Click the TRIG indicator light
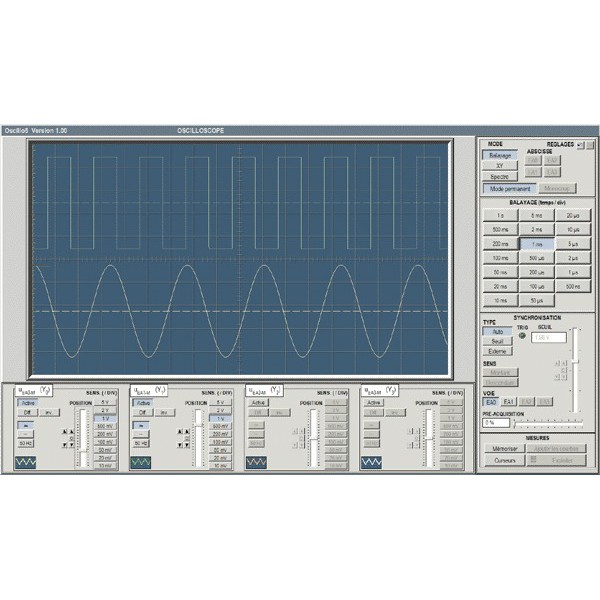Screen dimensions: 600x600 tap(522, 336)
